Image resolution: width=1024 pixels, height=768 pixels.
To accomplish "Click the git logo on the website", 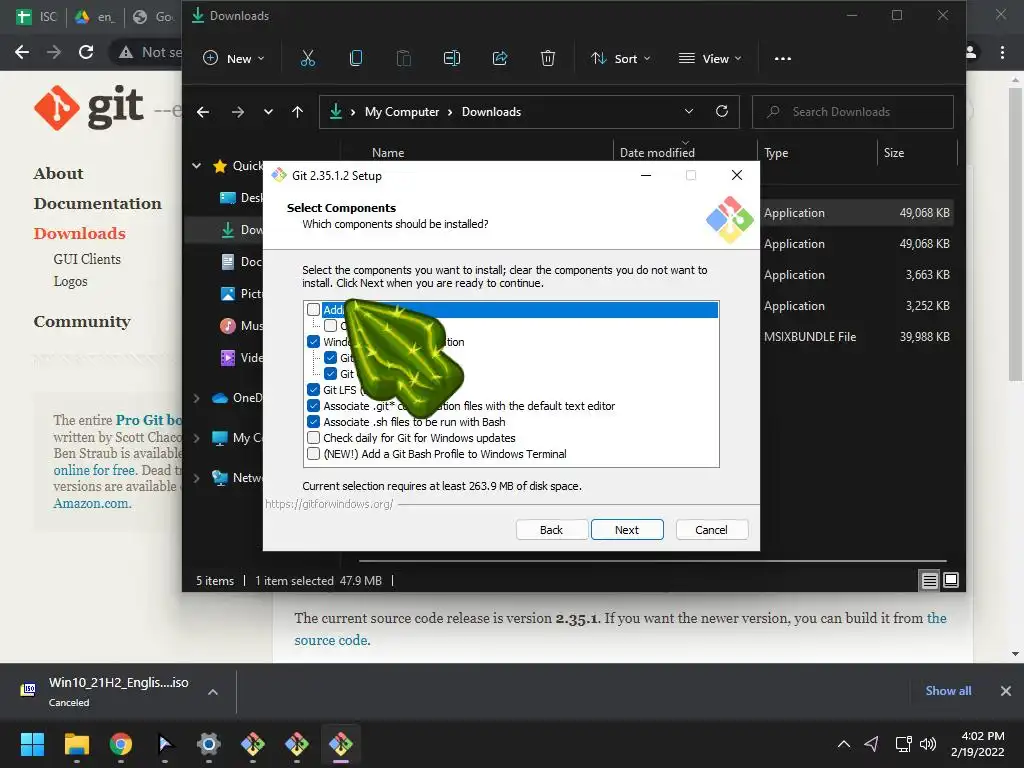I will click(x=89, y=107).
